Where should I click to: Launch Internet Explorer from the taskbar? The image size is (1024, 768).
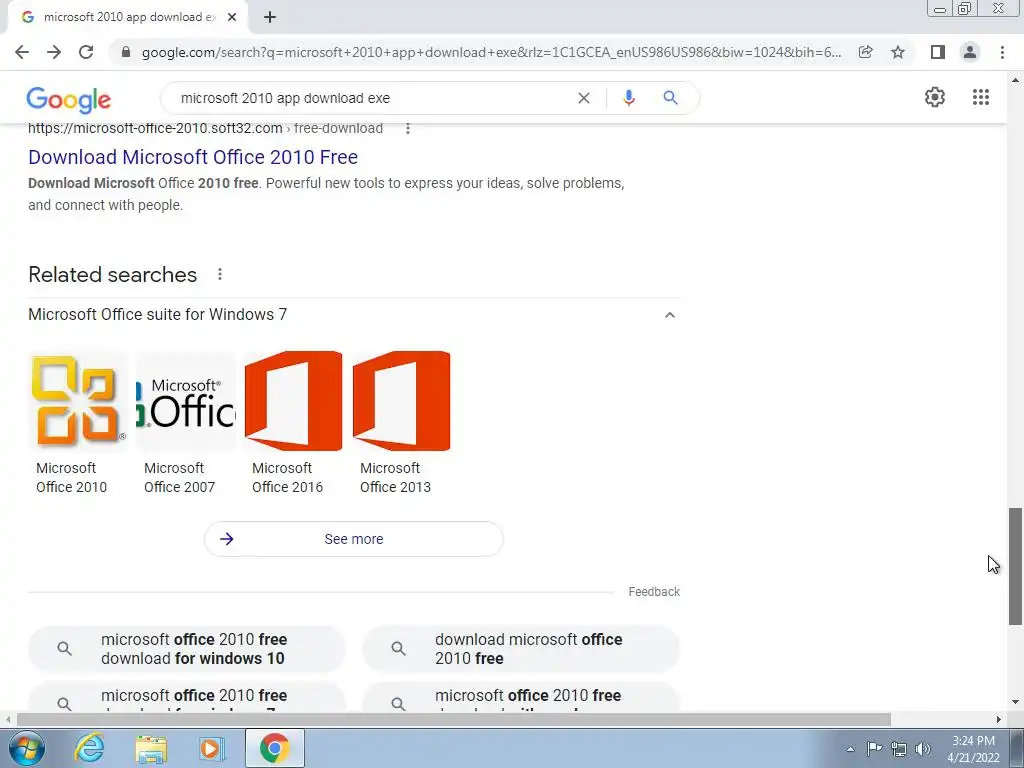(89, 748)
